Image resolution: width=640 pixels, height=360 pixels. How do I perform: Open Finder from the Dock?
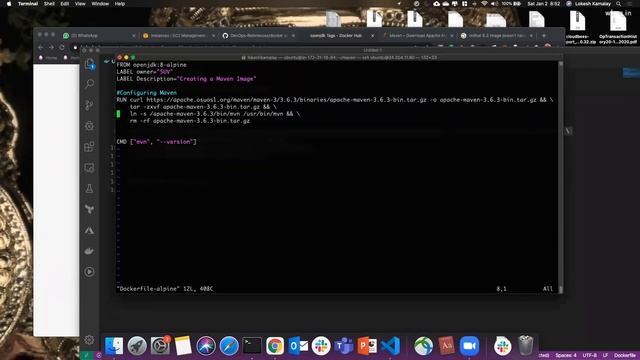pyautogui.click(x=114, y=346)
